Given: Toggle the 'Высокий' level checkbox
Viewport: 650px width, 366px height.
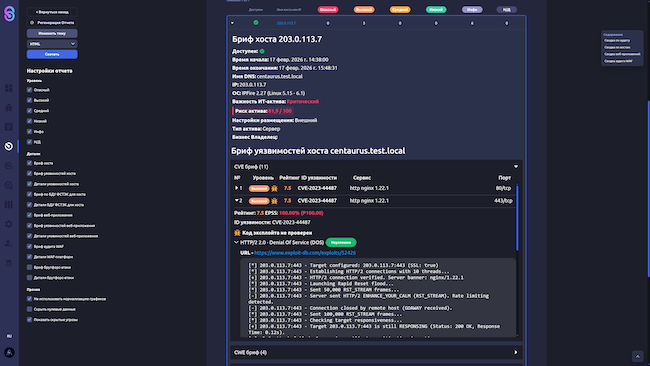Looking at the screenshot, I should pyautogui.click(x=29, y=100).
